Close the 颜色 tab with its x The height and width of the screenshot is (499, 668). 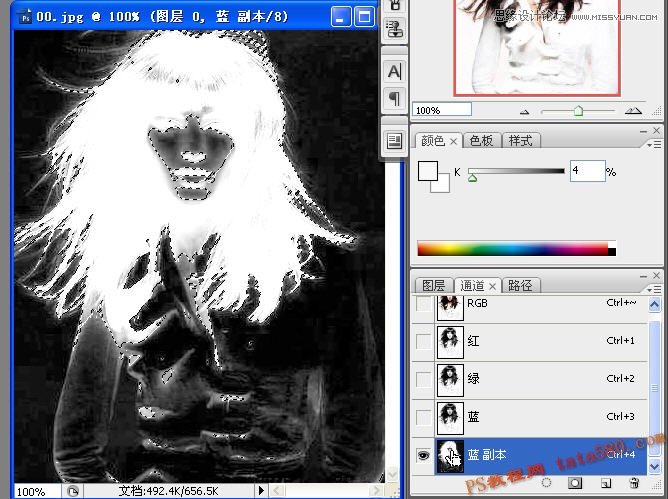pos(453,141)
